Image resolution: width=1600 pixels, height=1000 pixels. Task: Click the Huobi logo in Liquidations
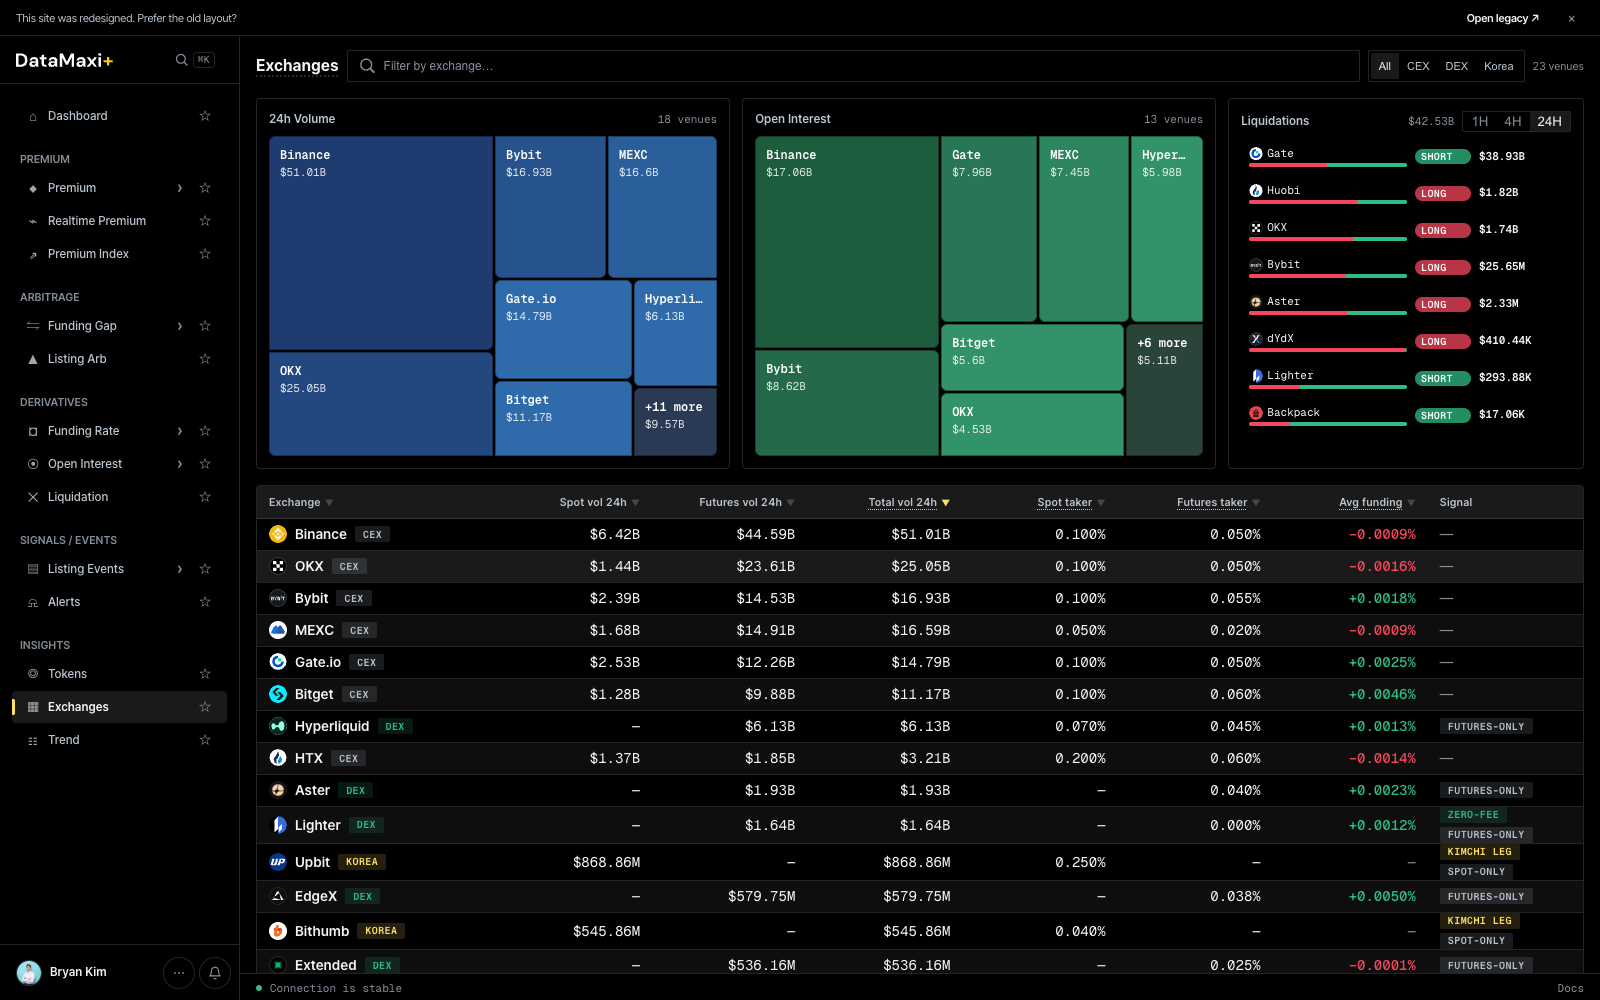(x=1256, y=191)
